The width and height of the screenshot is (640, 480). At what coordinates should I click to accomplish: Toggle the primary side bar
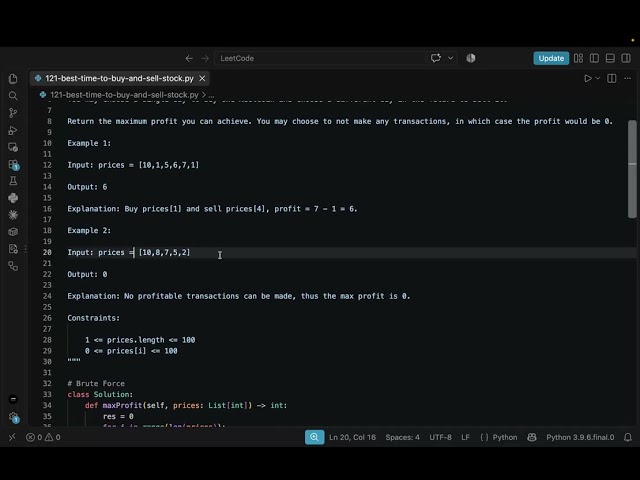click(x=594, y=58)
